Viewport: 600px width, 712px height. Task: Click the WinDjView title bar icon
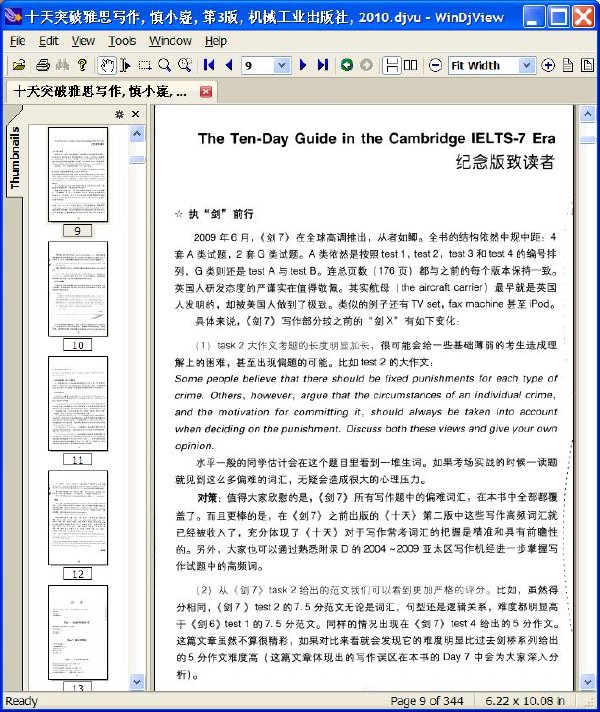click(x=13, y=16)
